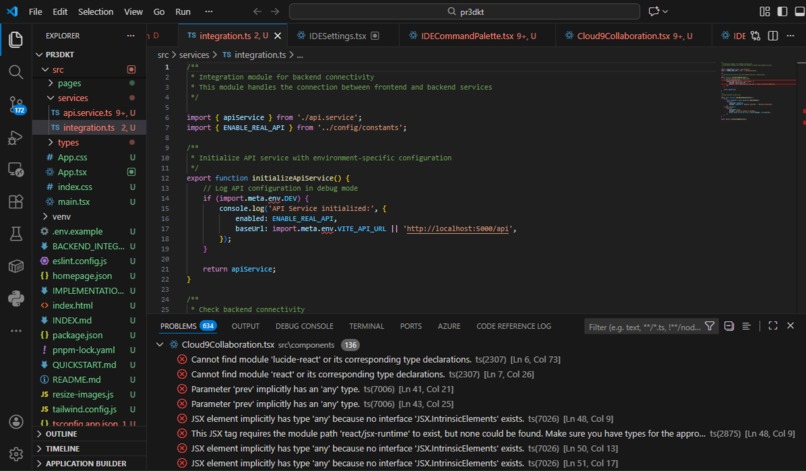
Task: Click the VS Code logo icon
Action: (x=12, y=11)
